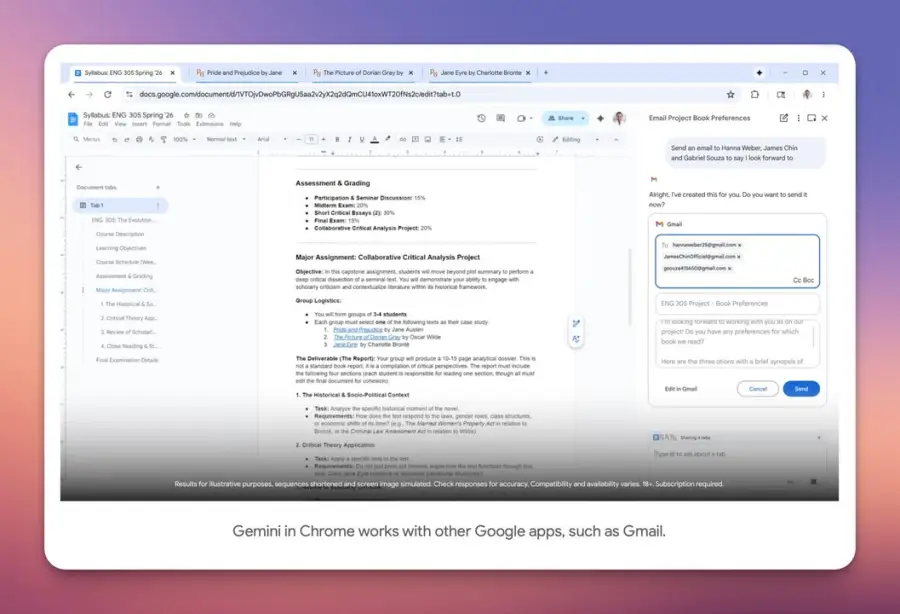Open the Extensions menu
Viewport: 900px width, 614px height.
point(210,124)
